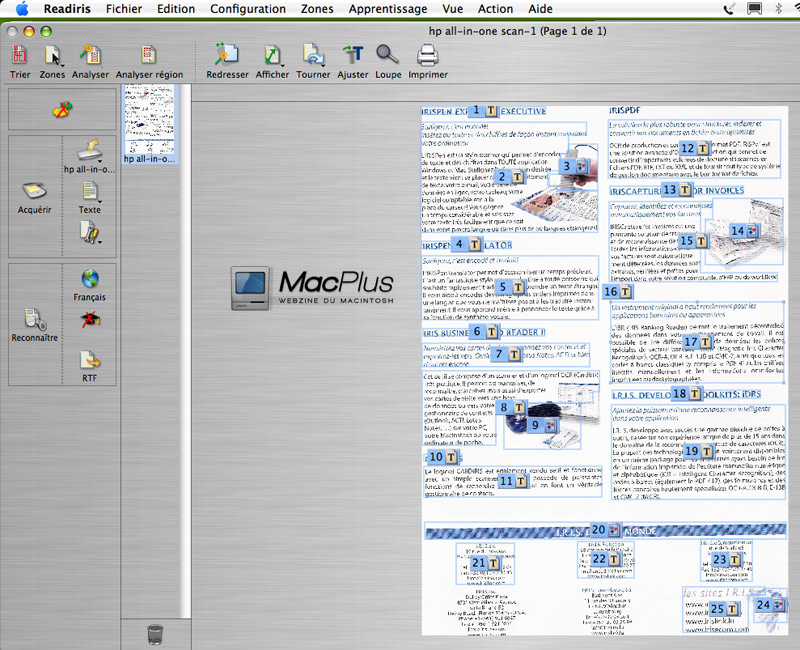
Task: Open the Apprentissage menu
Action: pyautogui.click(x=388, y=9)
